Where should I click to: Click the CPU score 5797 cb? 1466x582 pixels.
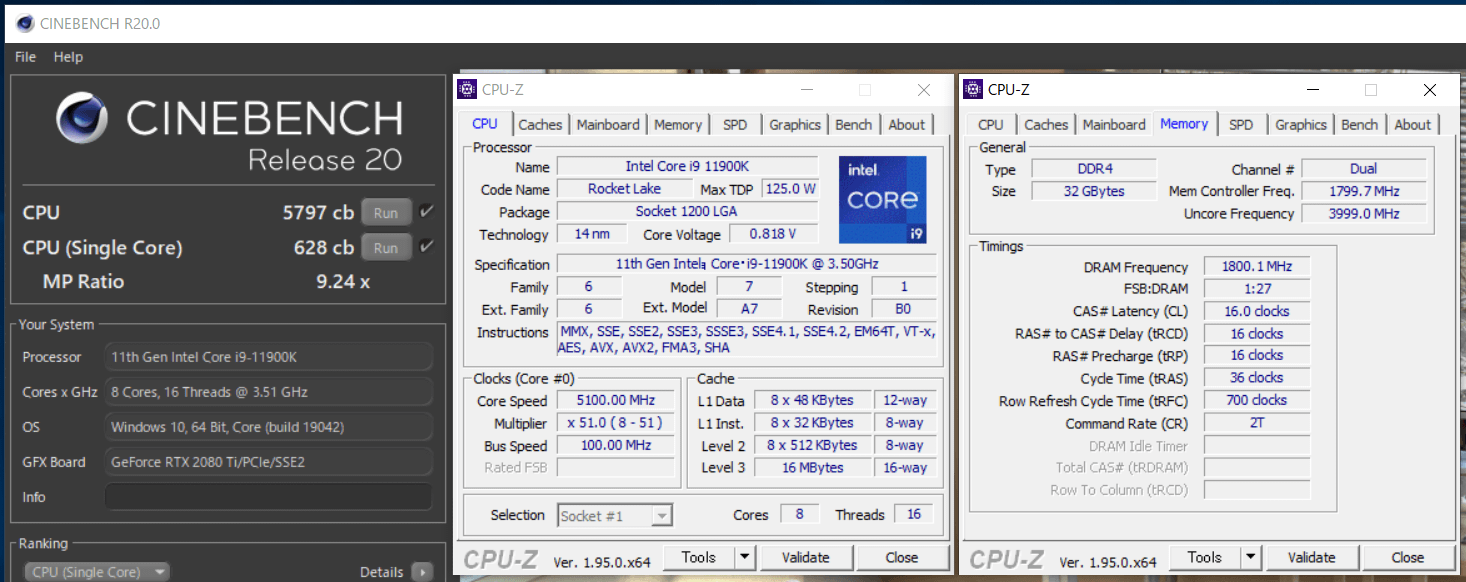[x=318, y=213]
